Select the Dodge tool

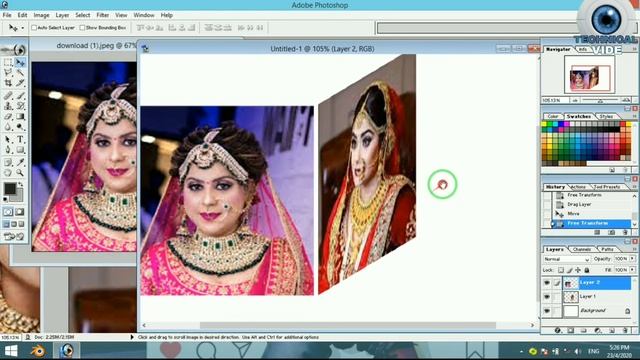coord(20,127)
